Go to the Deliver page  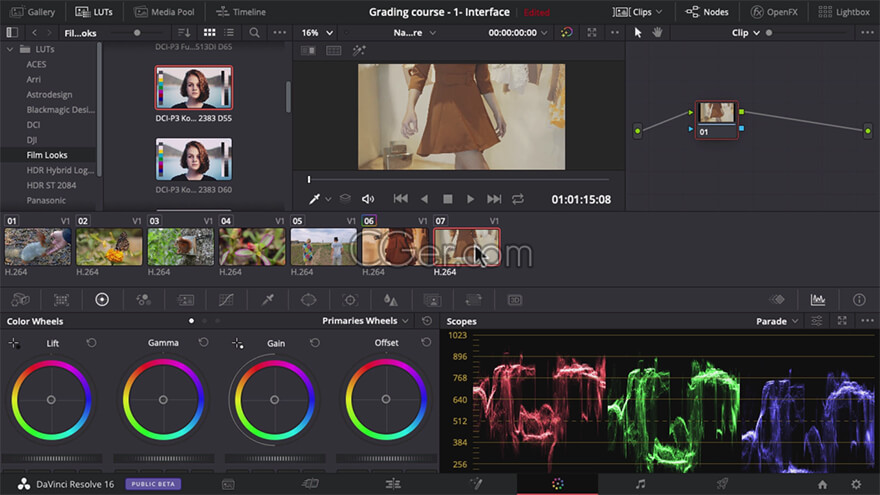point(722,484)
